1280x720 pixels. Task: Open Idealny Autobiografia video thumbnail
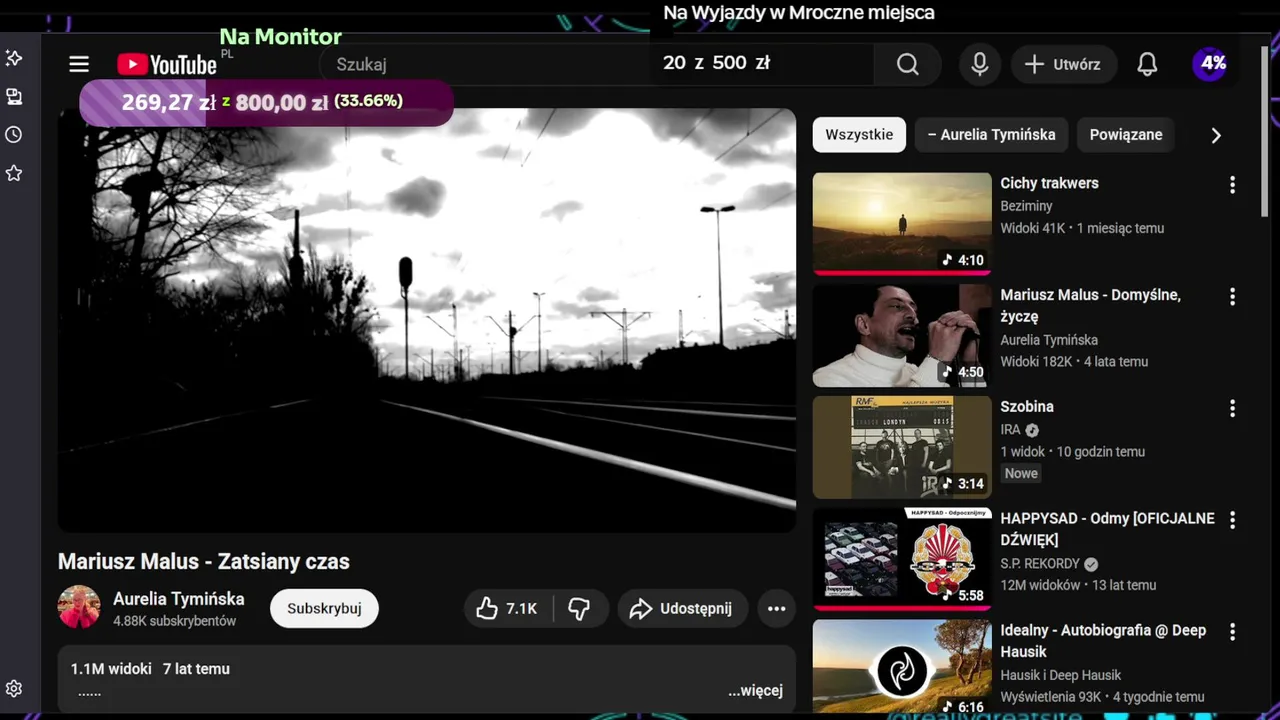pyautogui.click(x=902, y=666)
